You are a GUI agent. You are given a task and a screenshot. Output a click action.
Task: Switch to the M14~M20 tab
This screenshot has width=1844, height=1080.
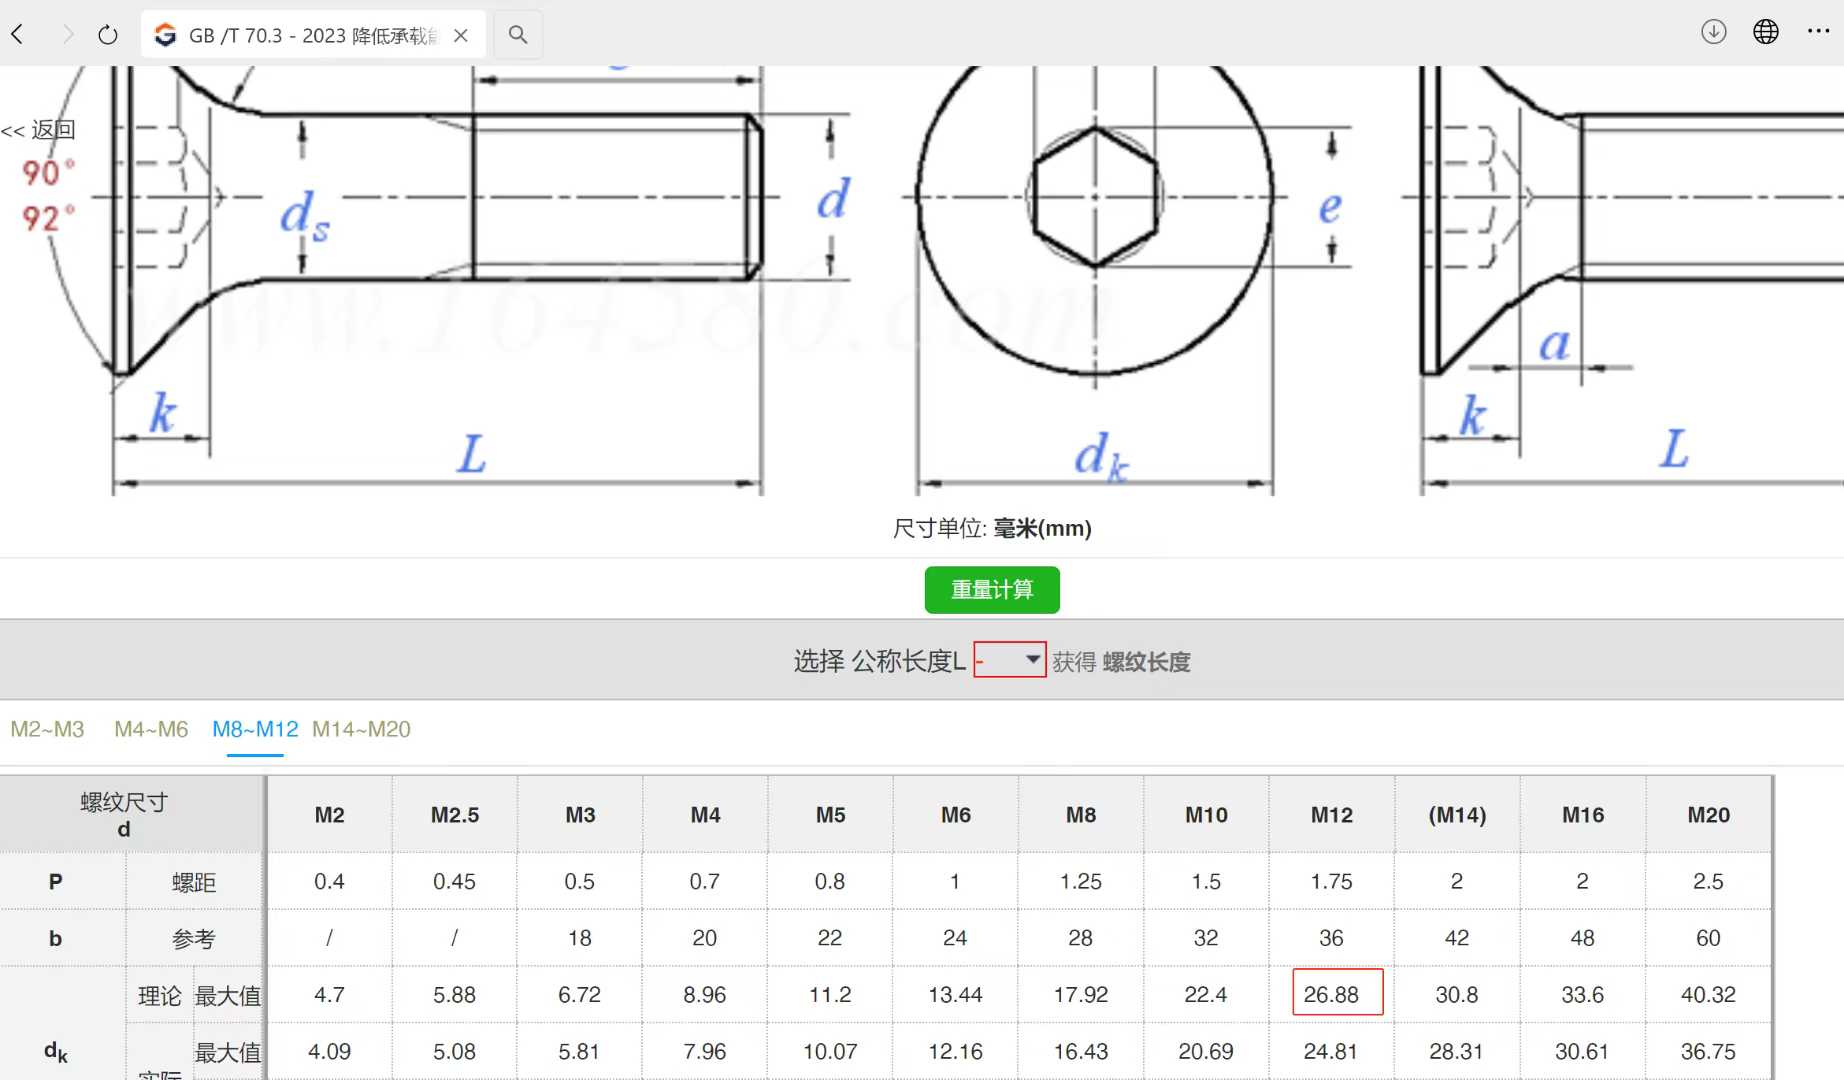361,729
